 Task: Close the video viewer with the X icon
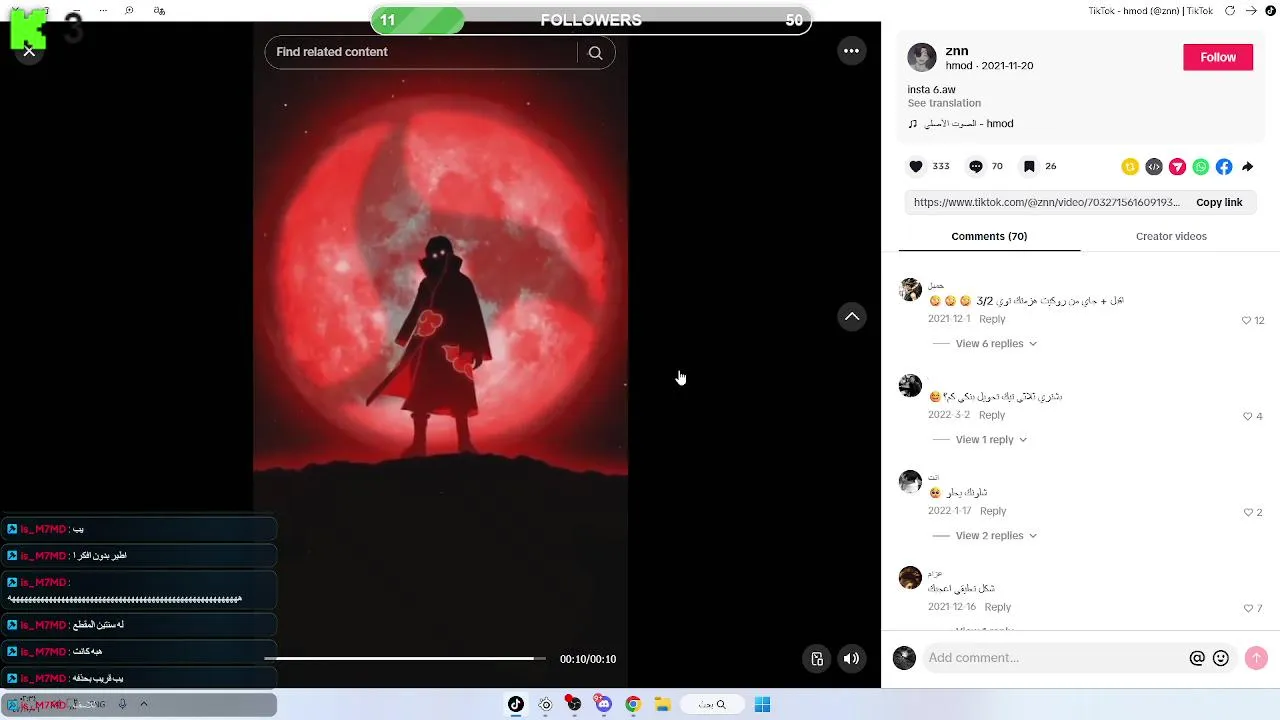[29, 51]
